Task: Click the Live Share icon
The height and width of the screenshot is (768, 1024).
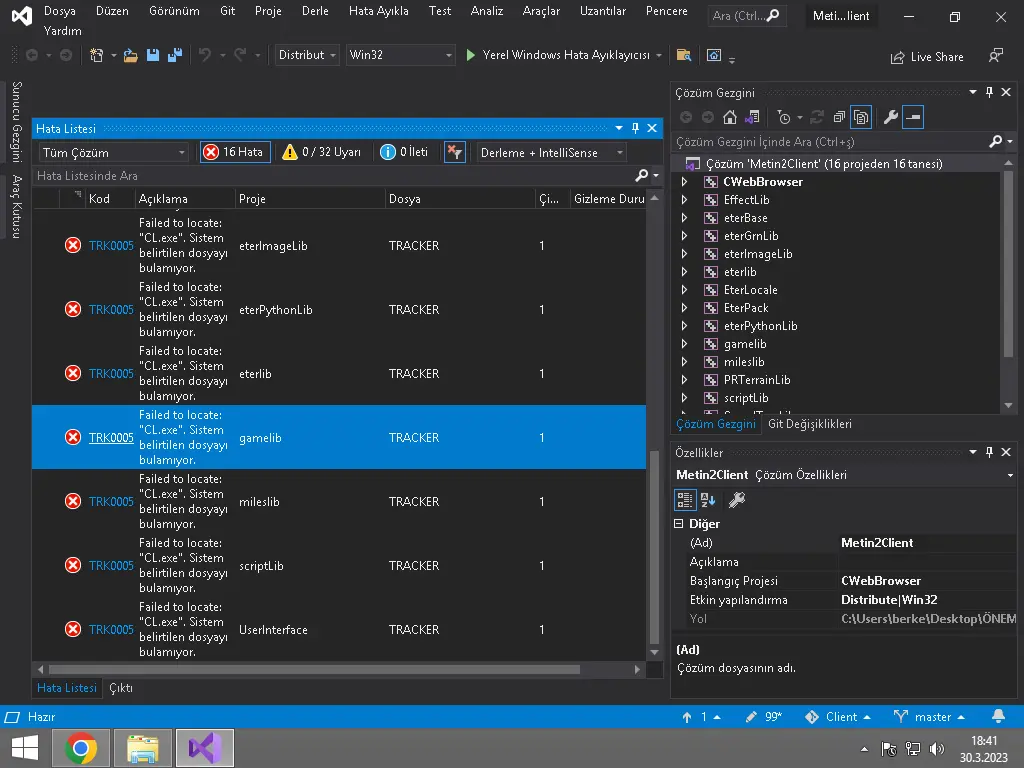Action: (x=897, y=57)
